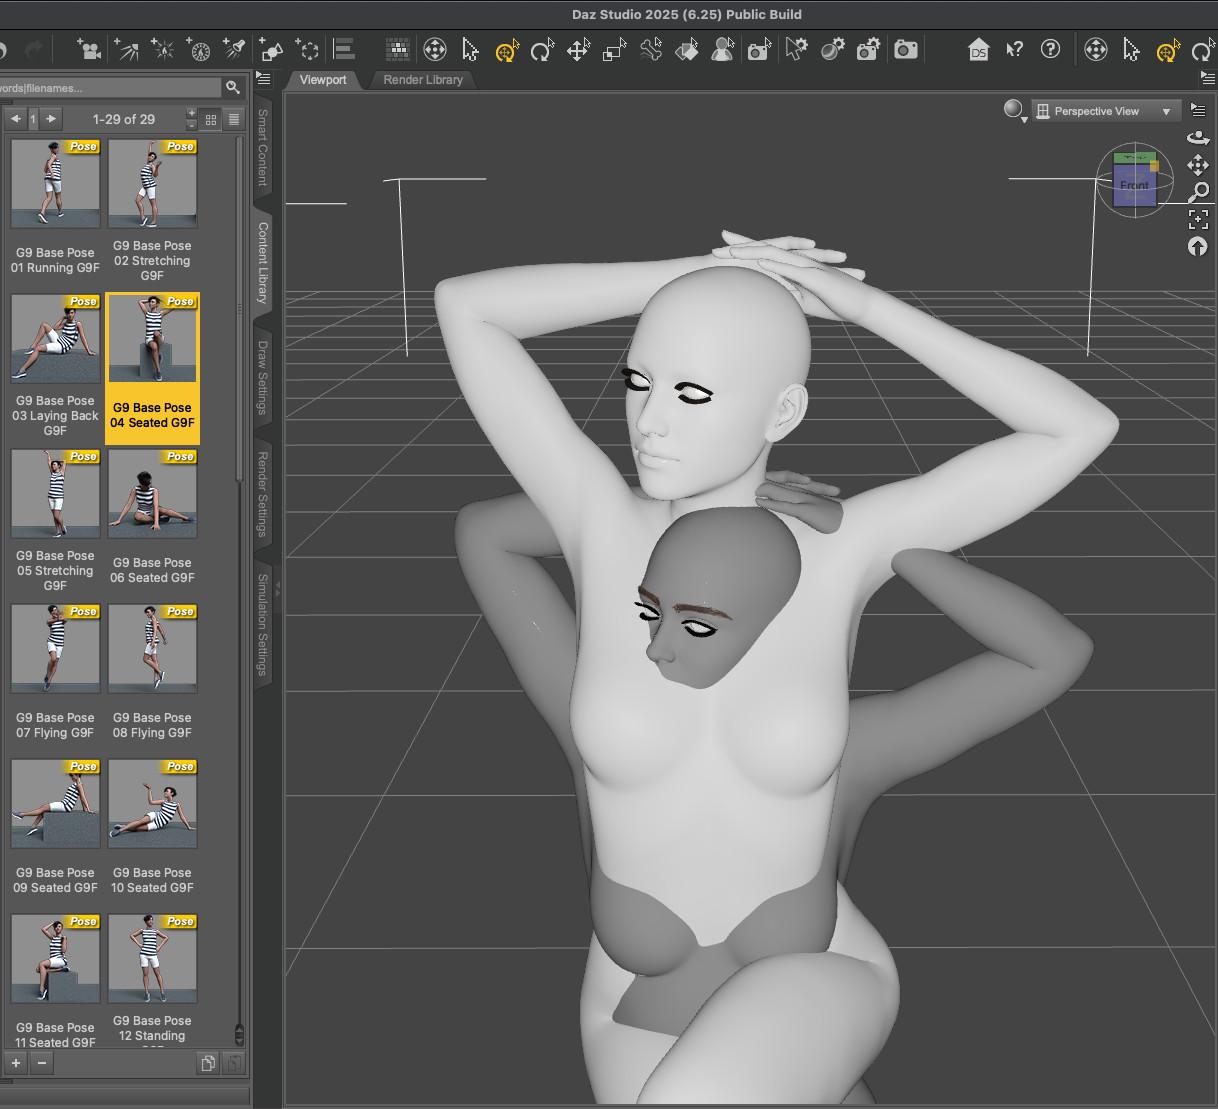
Task: Switch to the Render Library tab
Action: (x=423, y=80)
